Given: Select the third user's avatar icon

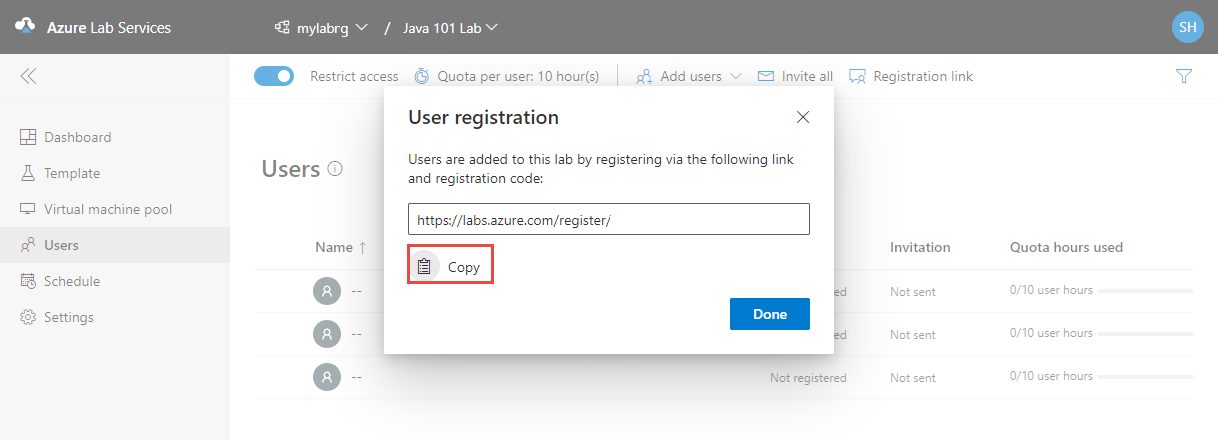Looking at the screenshot, I should [326, 377].
